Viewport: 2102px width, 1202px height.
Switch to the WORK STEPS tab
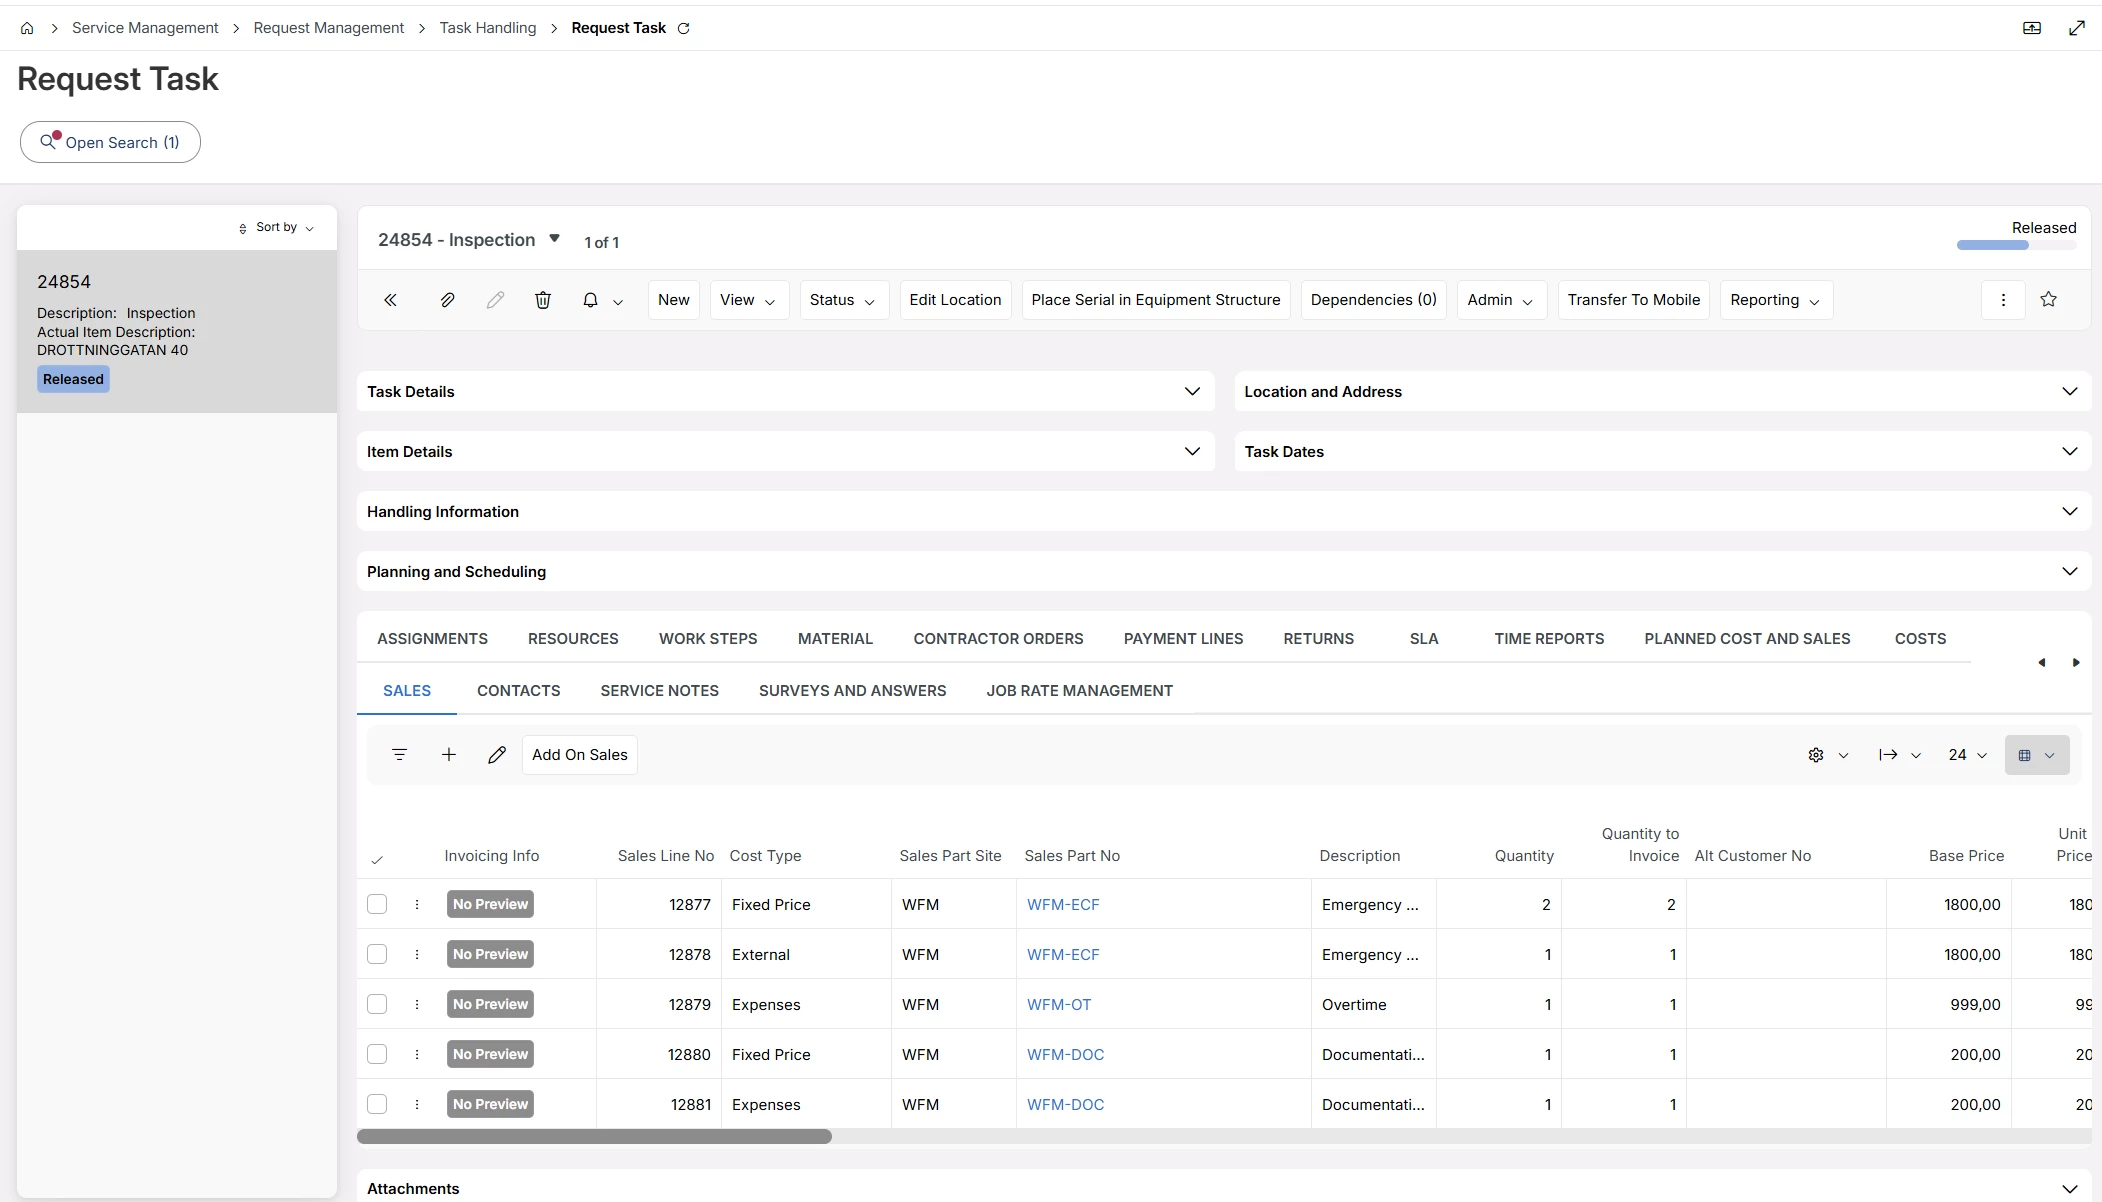click(708, 638)
